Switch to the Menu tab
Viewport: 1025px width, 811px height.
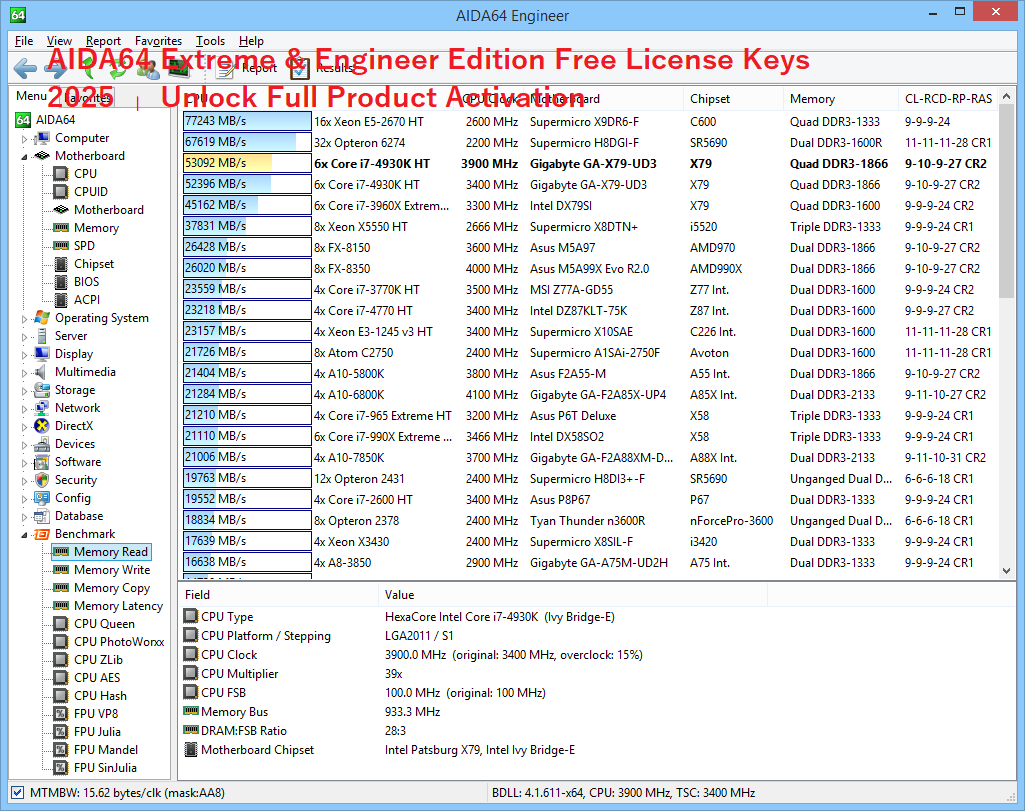coord(31,96)
